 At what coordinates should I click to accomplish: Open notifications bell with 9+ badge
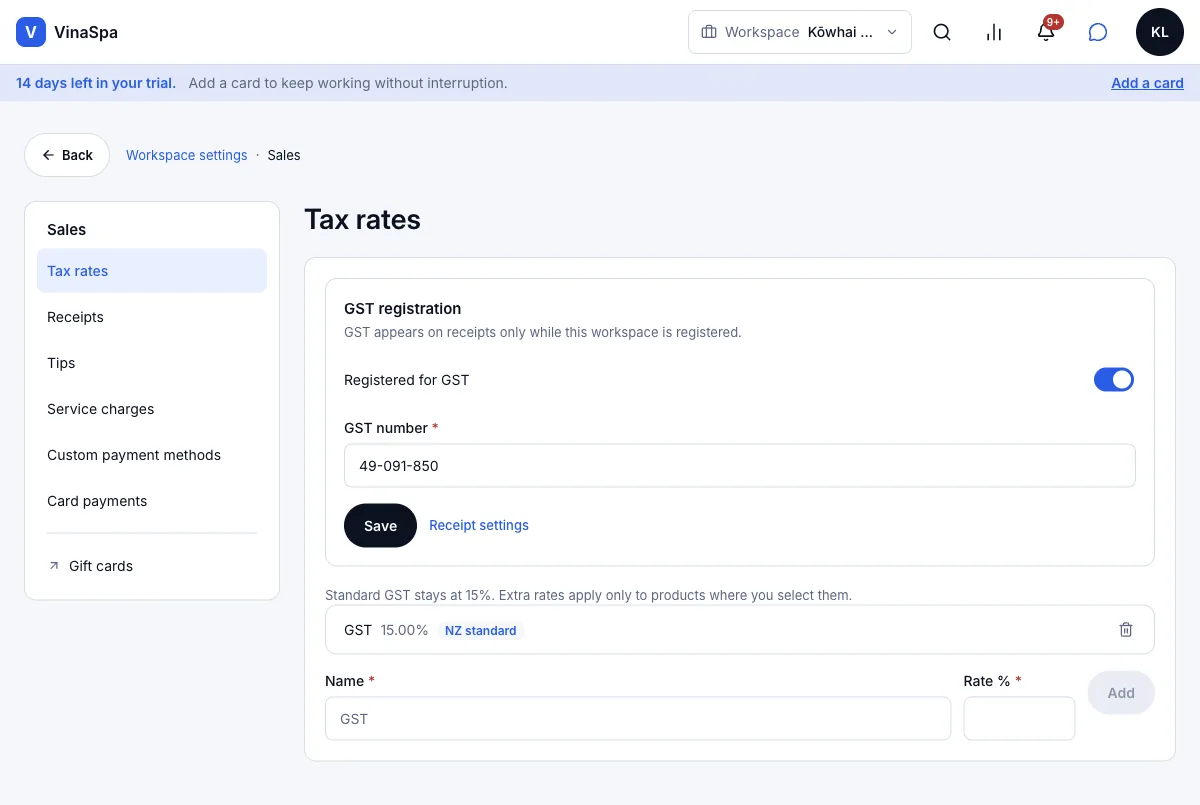(x=1046, y=32)
